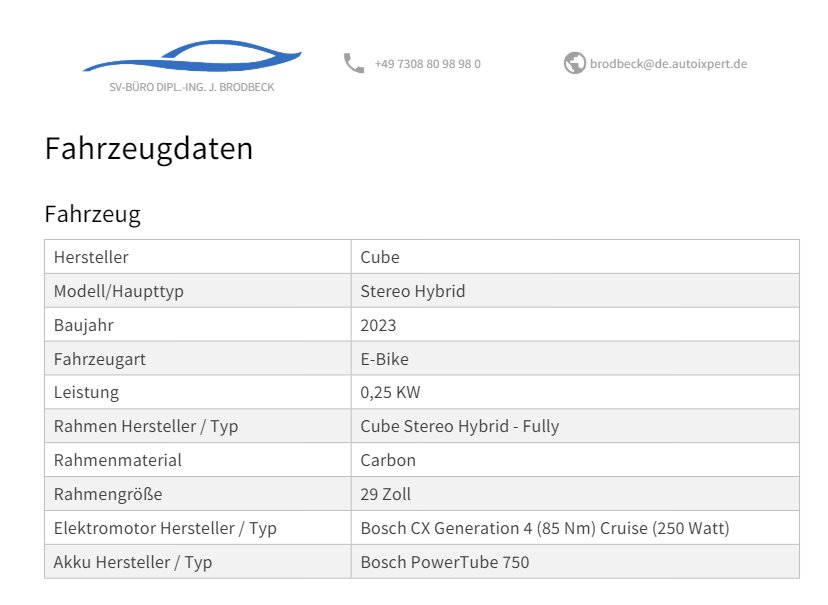Select the Rahmenmaterial value Carbon
Viewport: 828px width, 605px height.
[575, 460]
